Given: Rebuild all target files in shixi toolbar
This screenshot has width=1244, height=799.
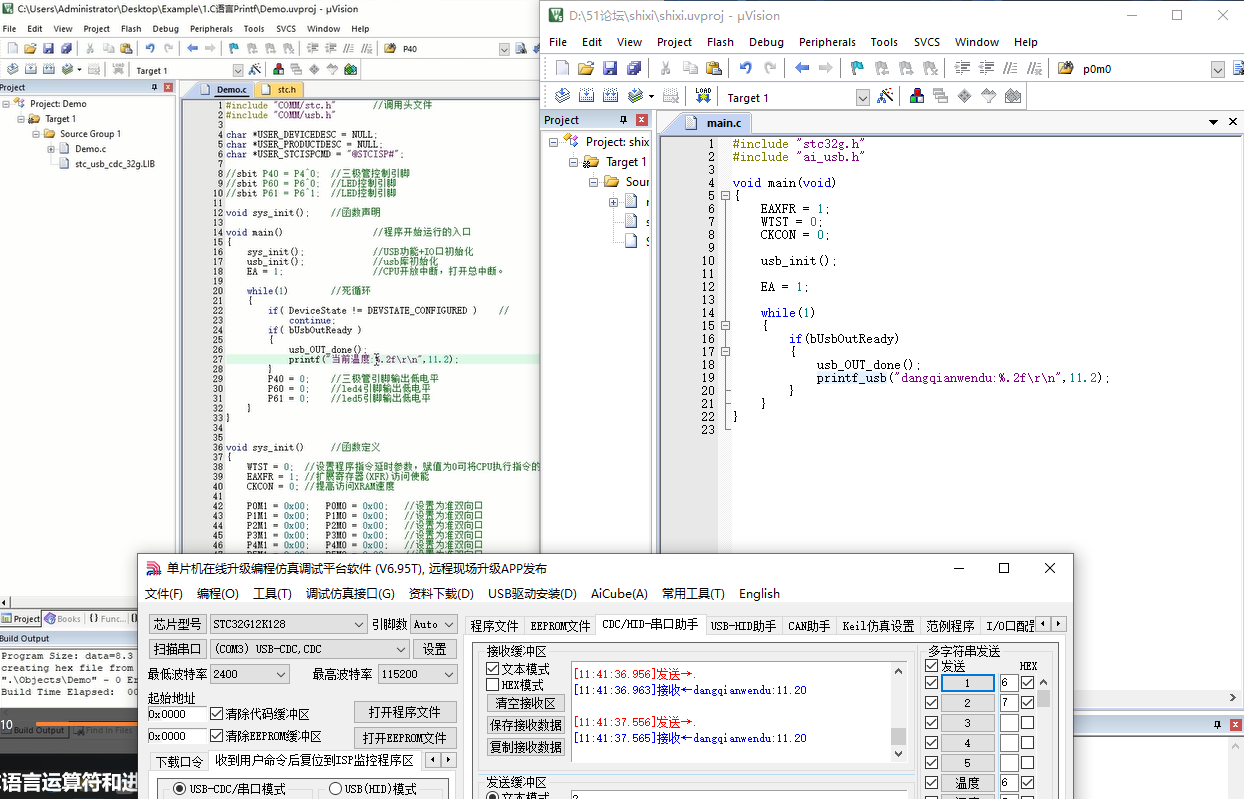Looking at the screenshot, I should pyautogui.click(x=610, y=96).
